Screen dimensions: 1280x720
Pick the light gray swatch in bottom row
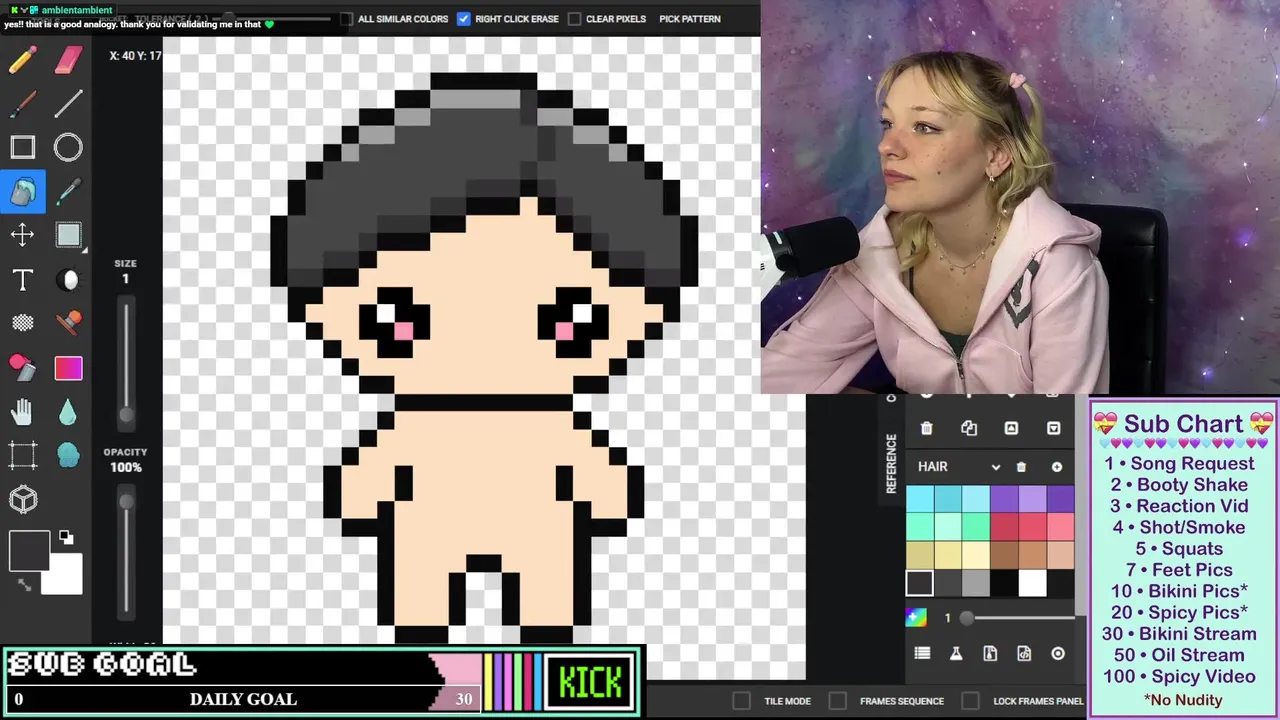pyautogui.click(x=976, y=583)
